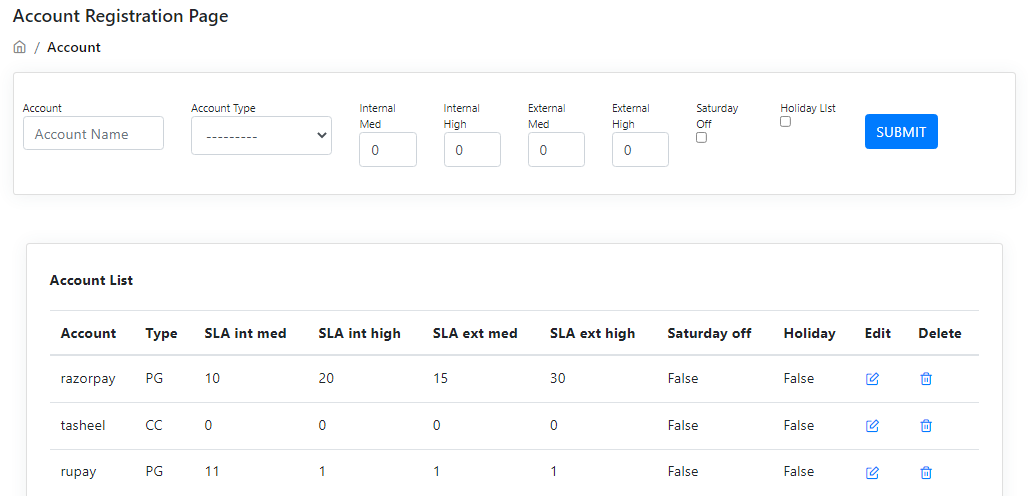Click into the External Med field
Viewport: 1028px width, 496px height.
556,150
